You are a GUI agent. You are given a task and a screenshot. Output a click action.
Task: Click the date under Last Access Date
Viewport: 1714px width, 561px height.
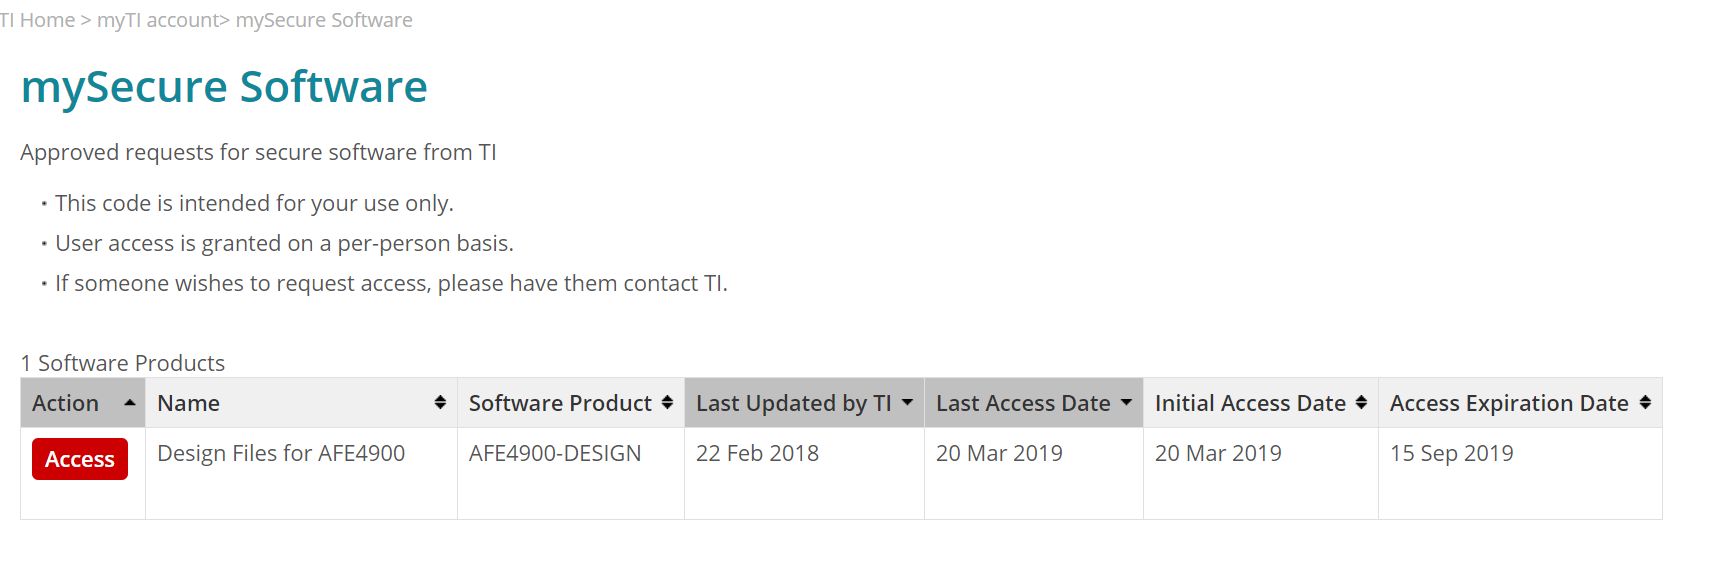point(999,454)
